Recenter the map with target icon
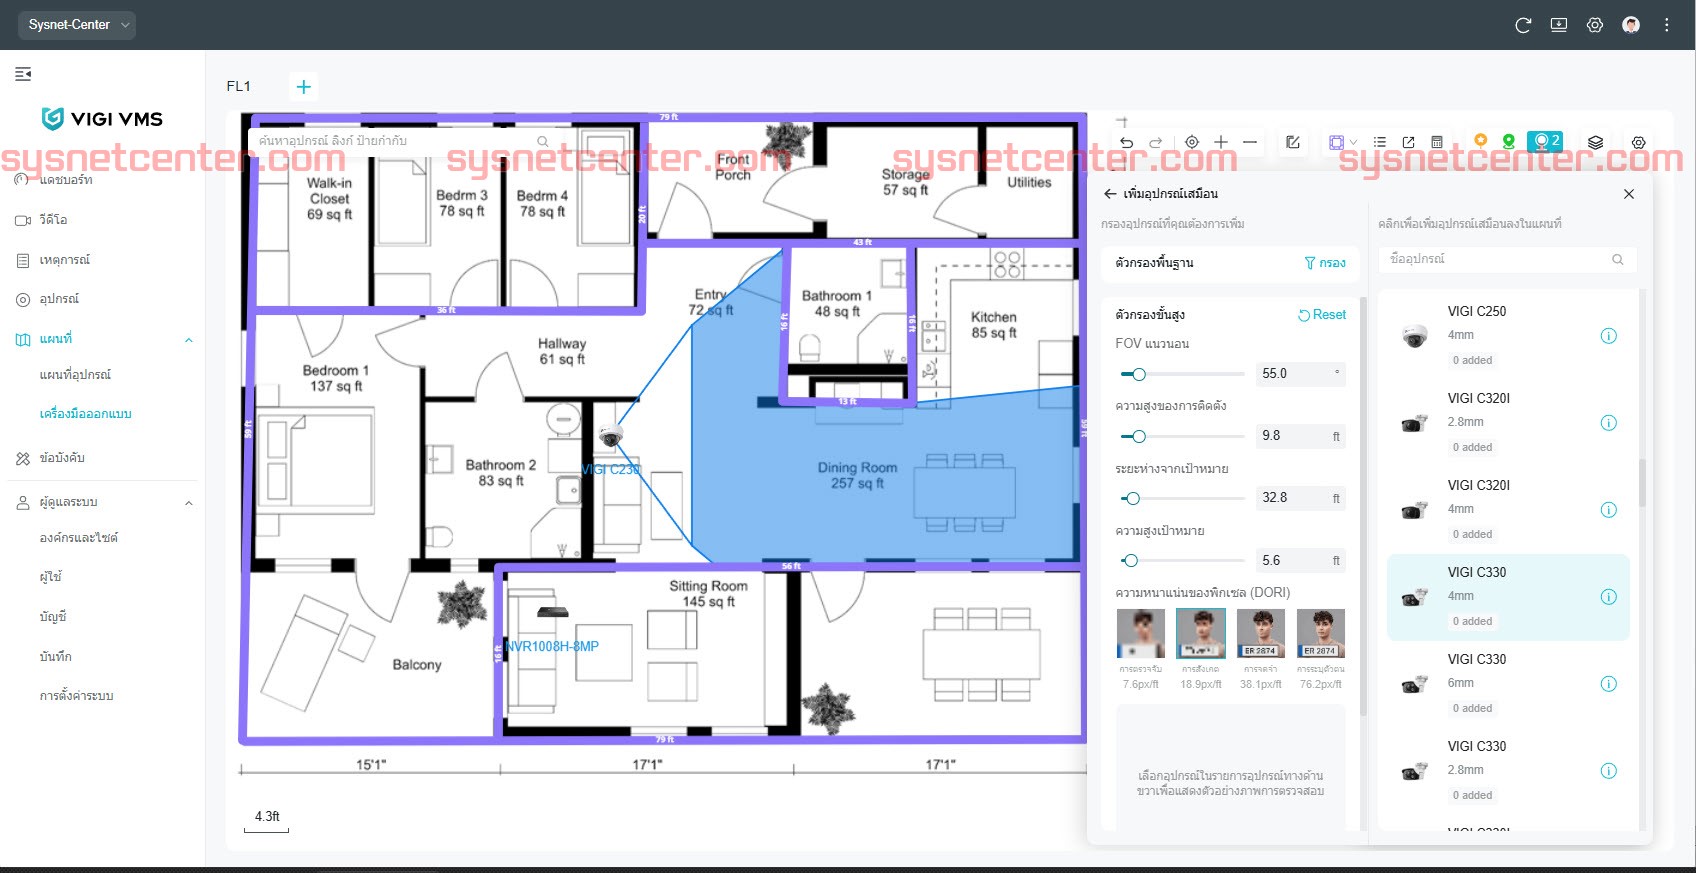 click(x=1192, y=143)
